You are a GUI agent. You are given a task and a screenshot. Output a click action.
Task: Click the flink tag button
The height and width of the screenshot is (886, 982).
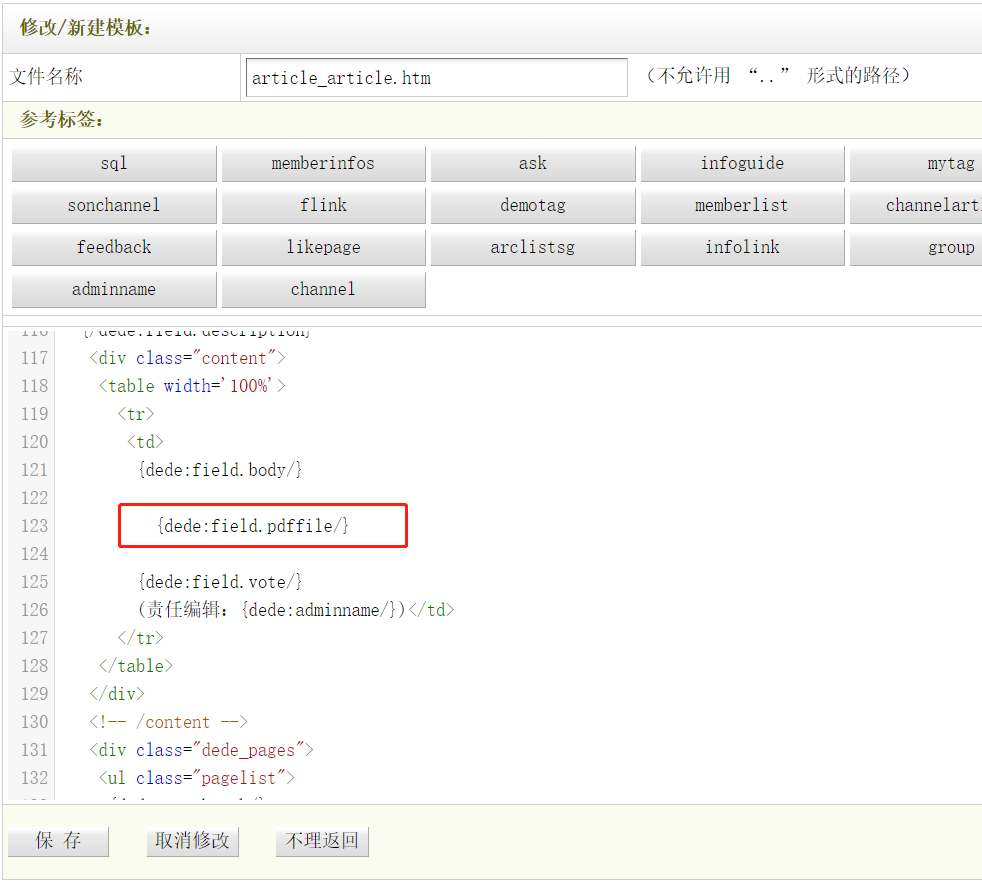click(323, 206)
